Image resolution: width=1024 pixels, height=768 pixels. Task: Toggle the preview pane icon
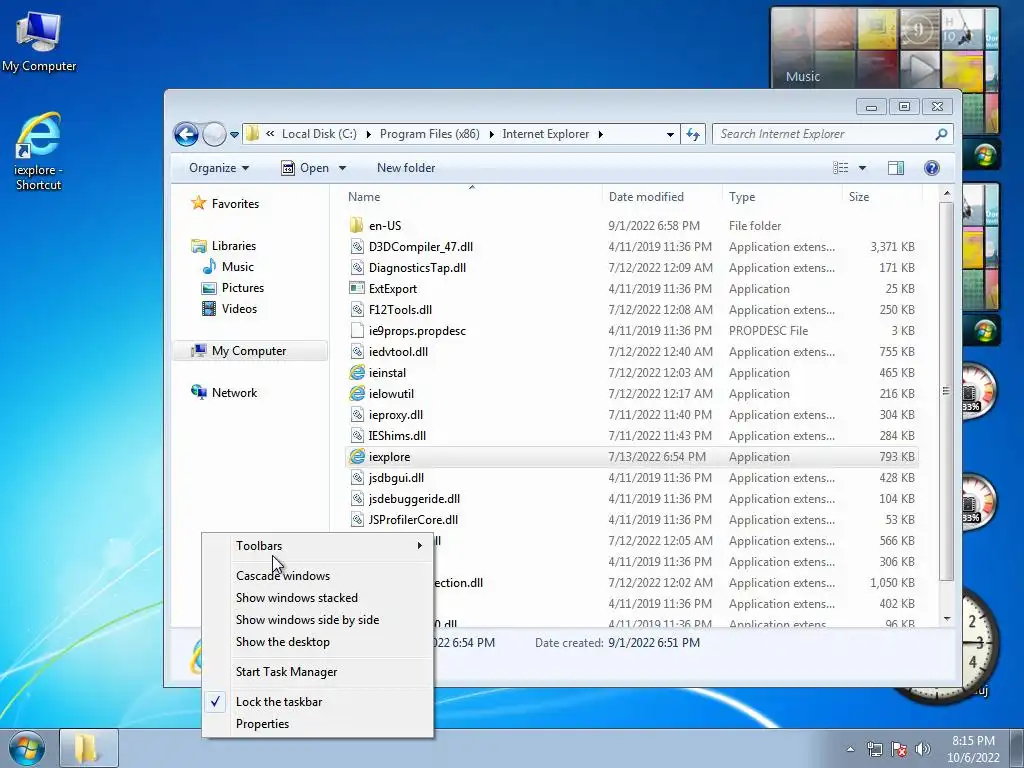[x=896, y=168]
